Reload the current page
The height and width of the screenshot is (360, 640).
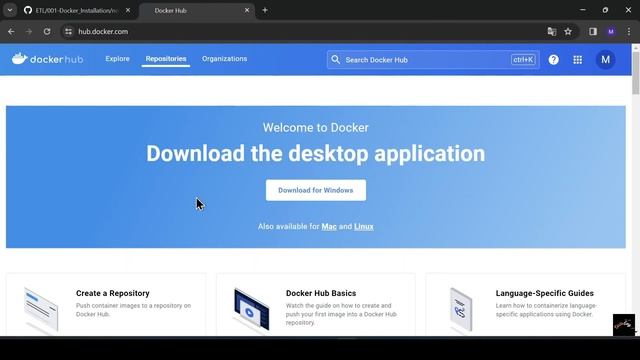pyautogui.click(x=47, y=31)
